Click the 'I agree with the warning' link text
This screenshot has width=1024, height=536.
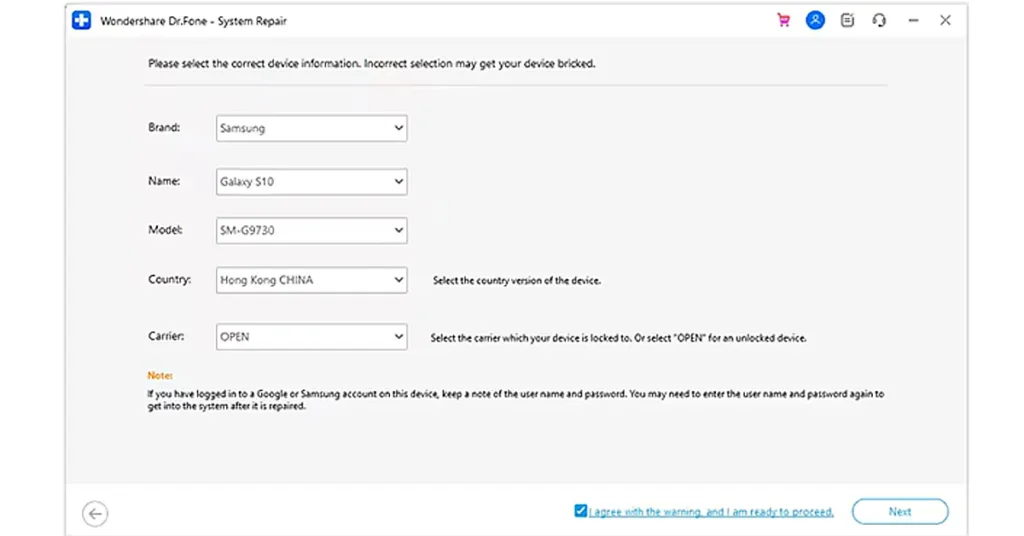(x=711, y=512)
